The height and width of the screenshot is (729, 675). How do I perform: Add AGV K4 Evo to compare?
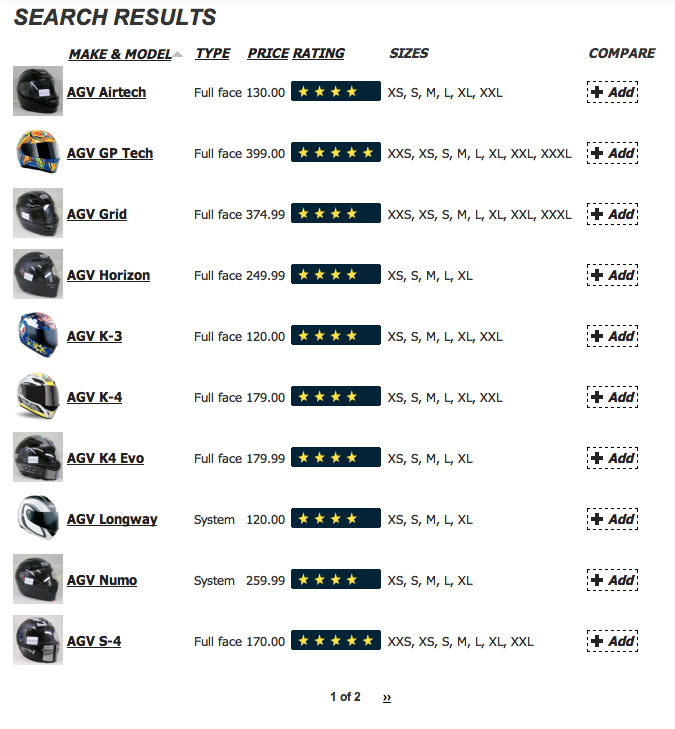pyautogui.click(x=612, y=458)
